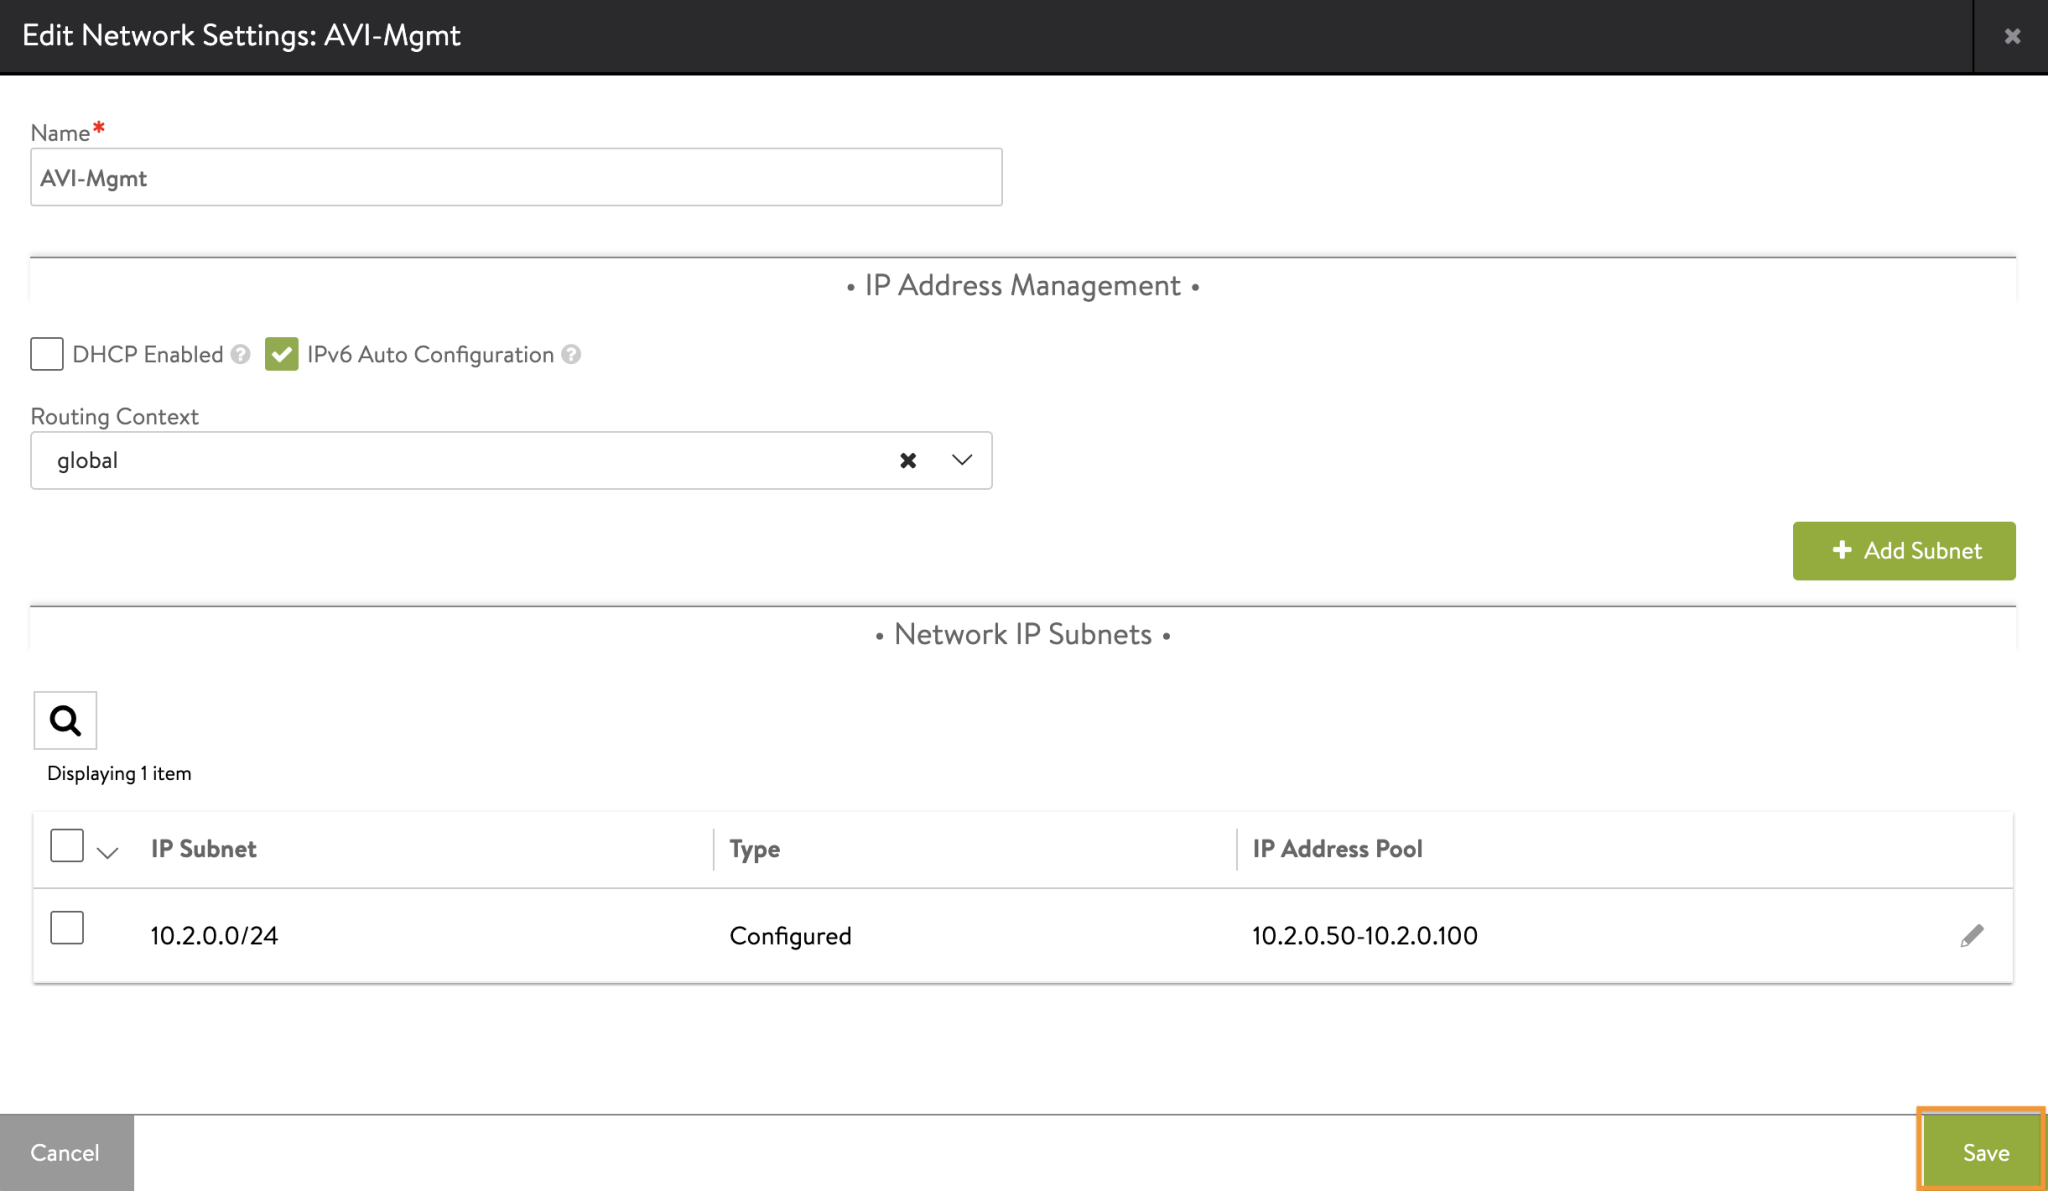Enable the DHCP Enabled checkbox
The image size is (2048, 1191).
tap(46, 354)
